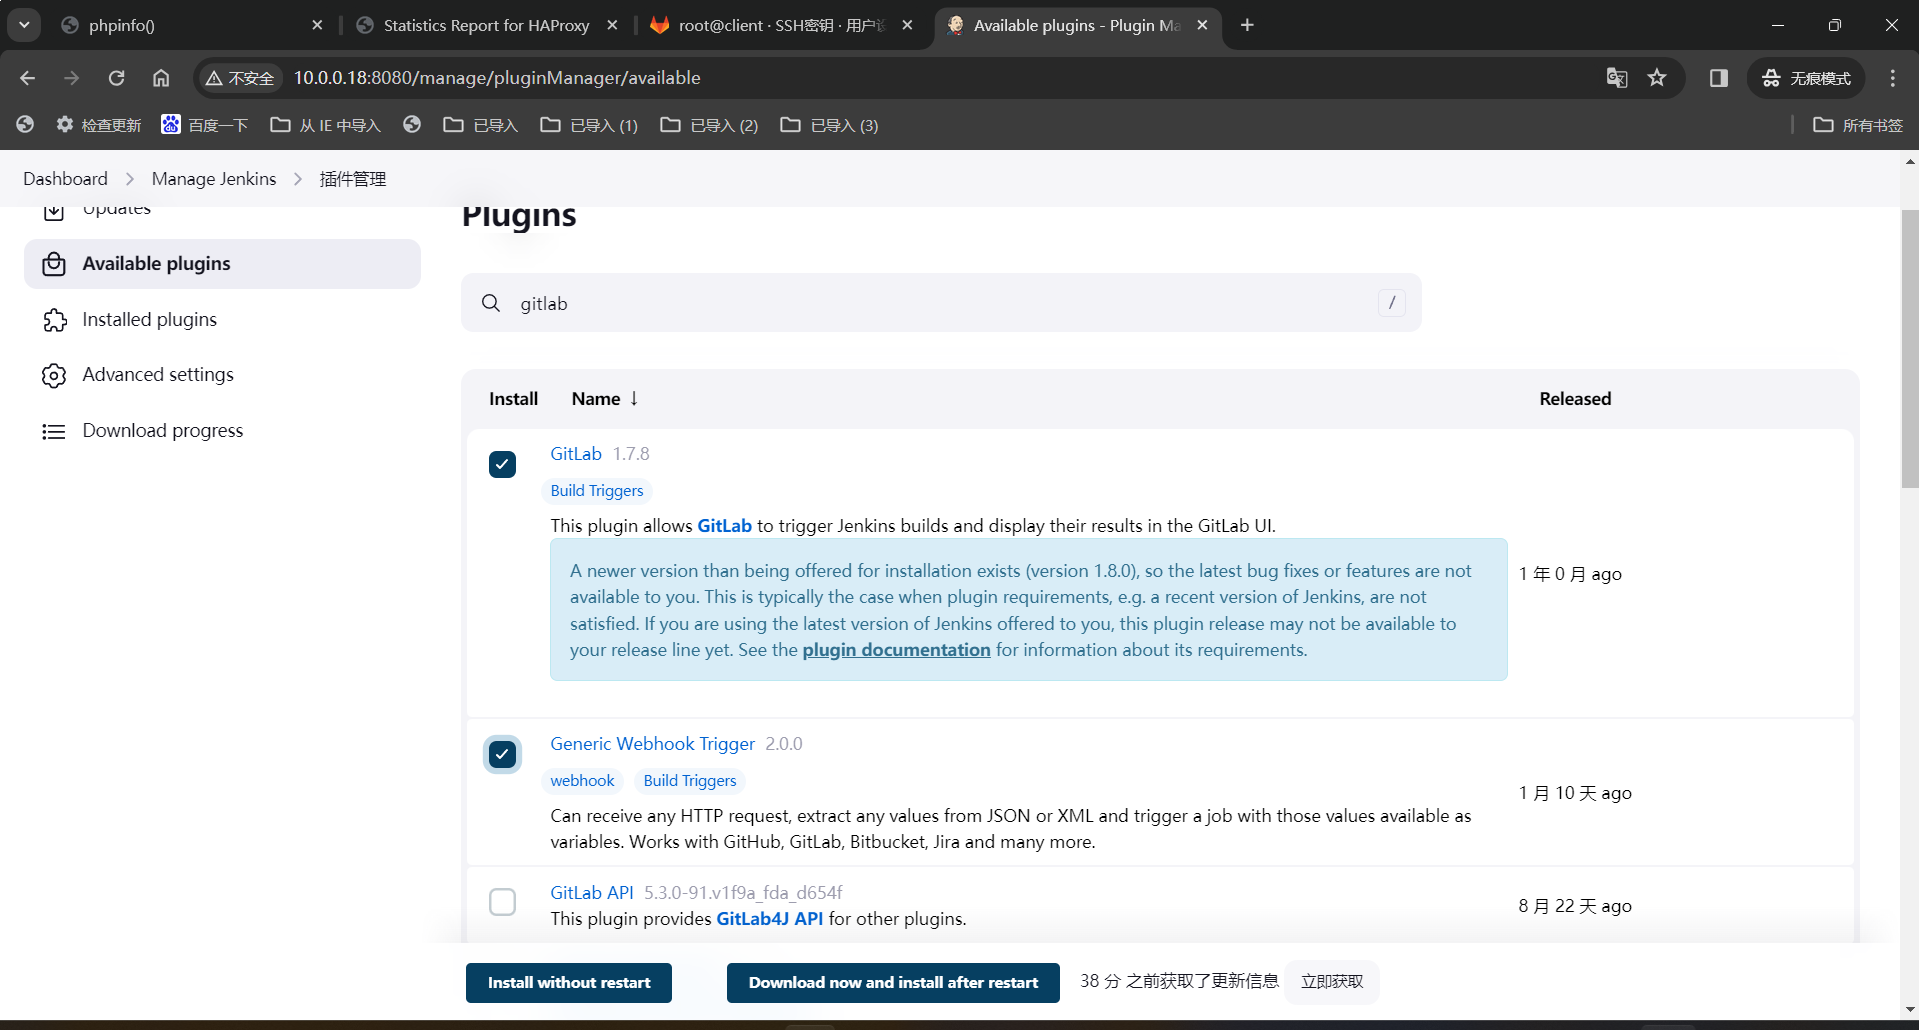This screenshot has height=1030, width=1919.
Task: Open Advanced settings sidebar item
Action: tap(222, 375)
